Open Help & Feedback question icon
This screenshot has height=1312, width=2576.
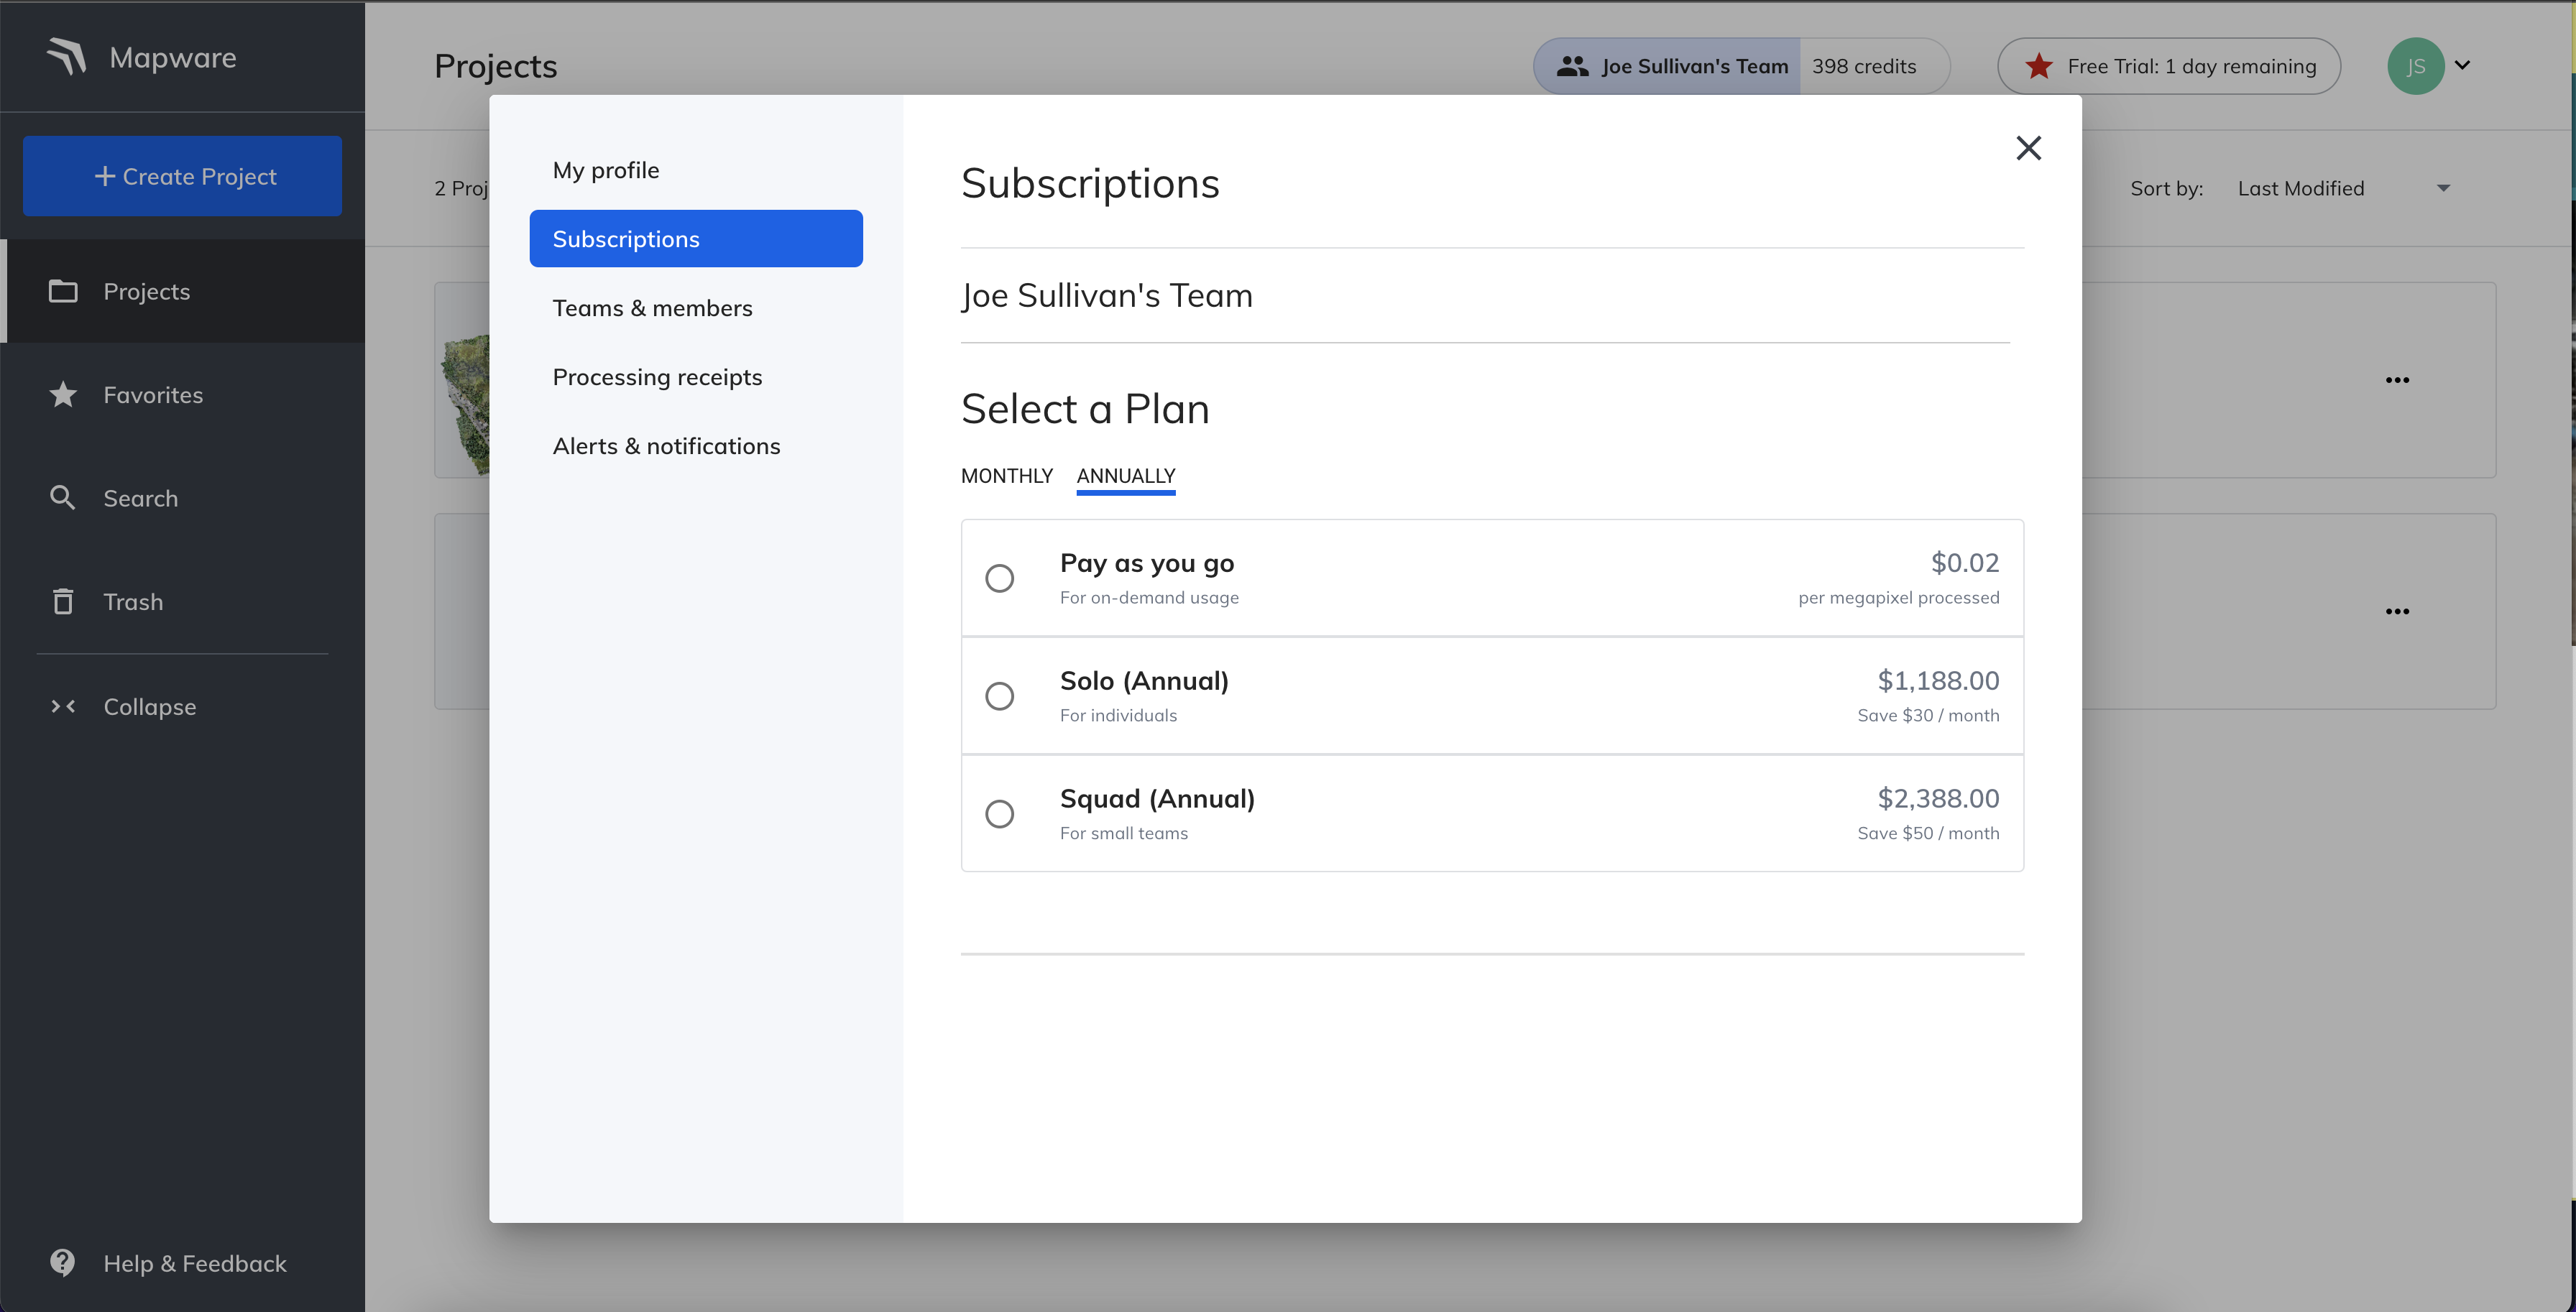pos(63,1263)
